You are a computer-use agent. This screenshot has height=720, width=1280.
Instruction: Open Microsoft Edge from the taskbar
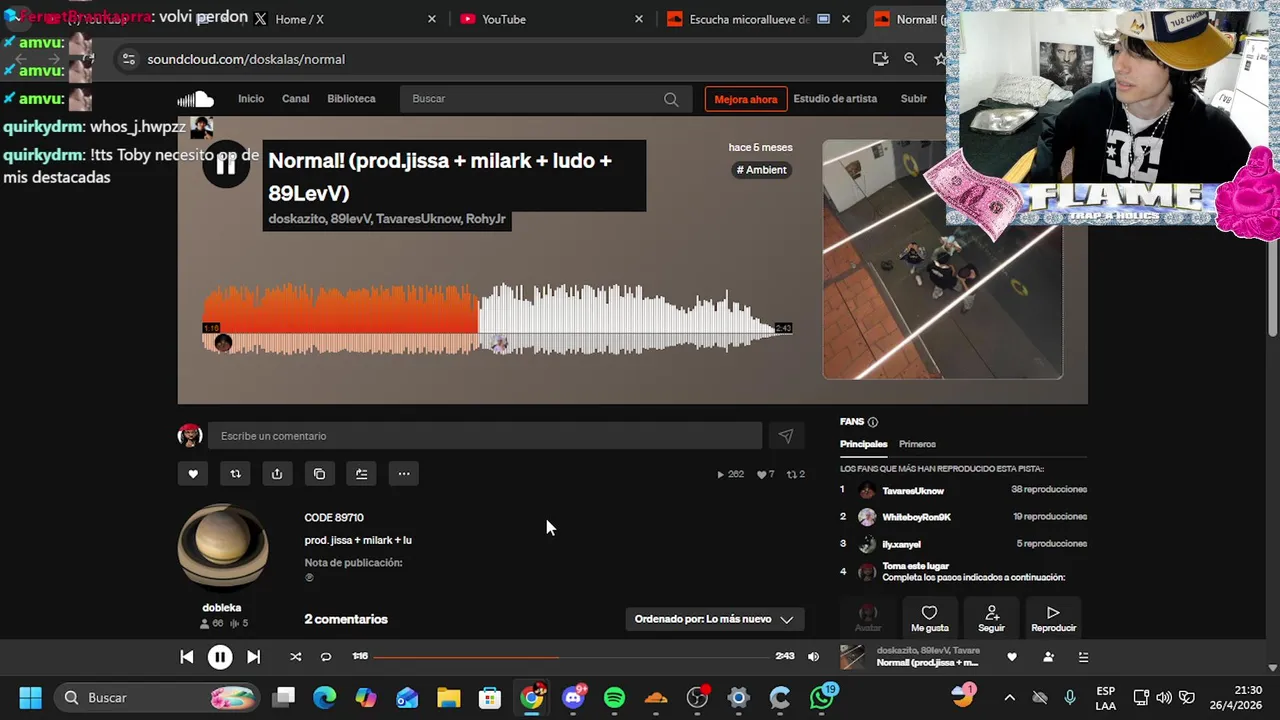click(324, 698)
